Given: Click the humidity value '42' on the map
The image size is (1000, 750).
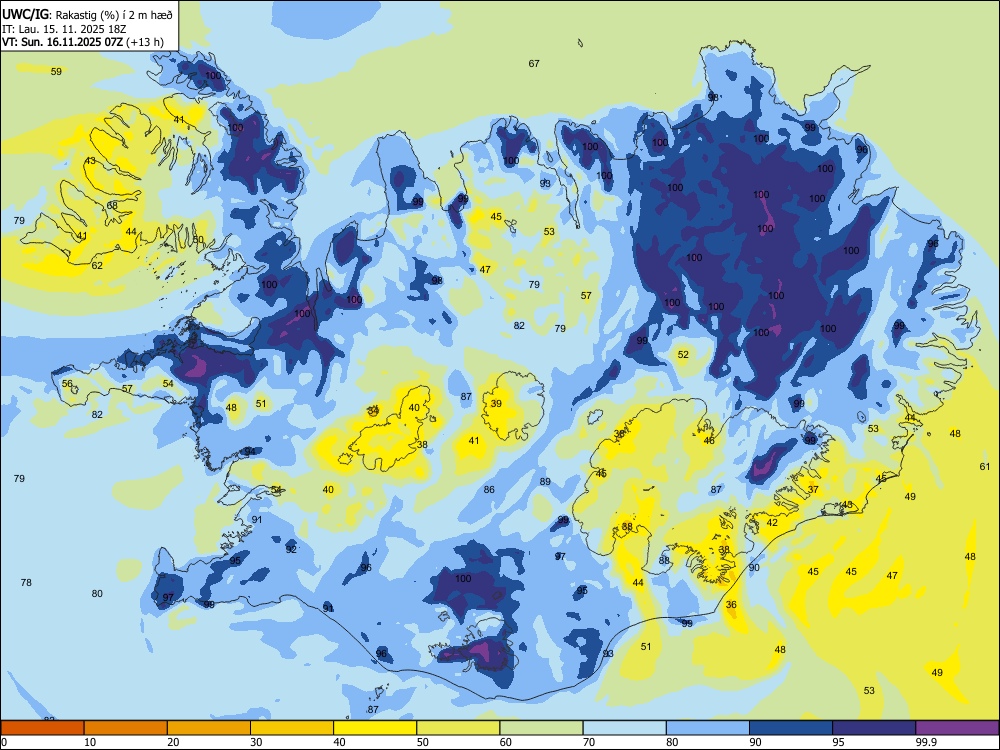Looking at the screenshot, I should [x=772, y=522].
